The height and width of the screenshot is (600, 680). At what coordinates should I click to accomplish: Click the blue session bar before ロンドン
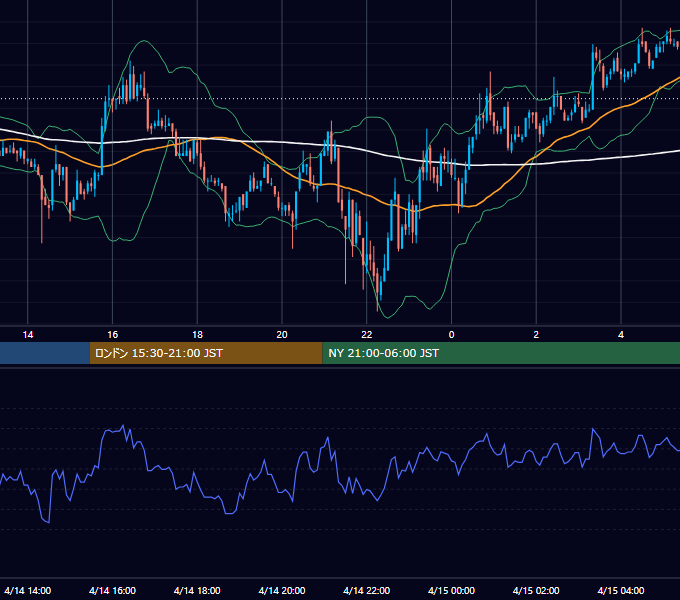[x=45, y=353]
